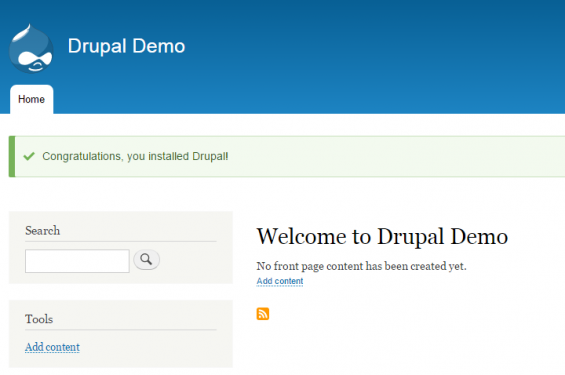Select No front page content text
This screenshot has width=565, height=375.
click(361, 266)
